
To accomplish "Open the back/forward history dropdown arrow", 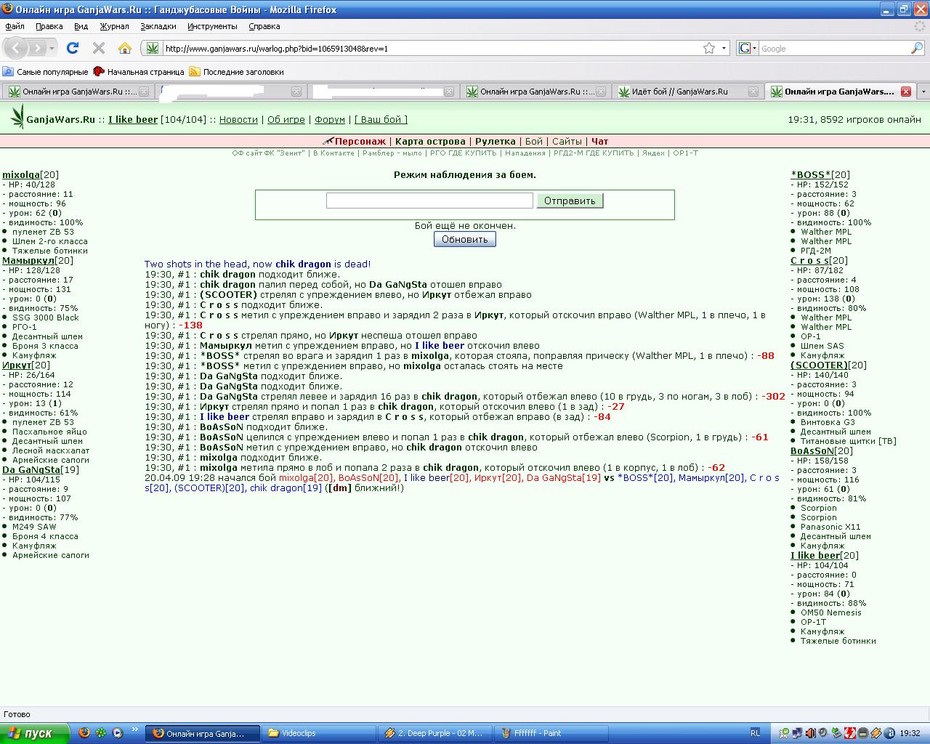I will coord(52,48).
